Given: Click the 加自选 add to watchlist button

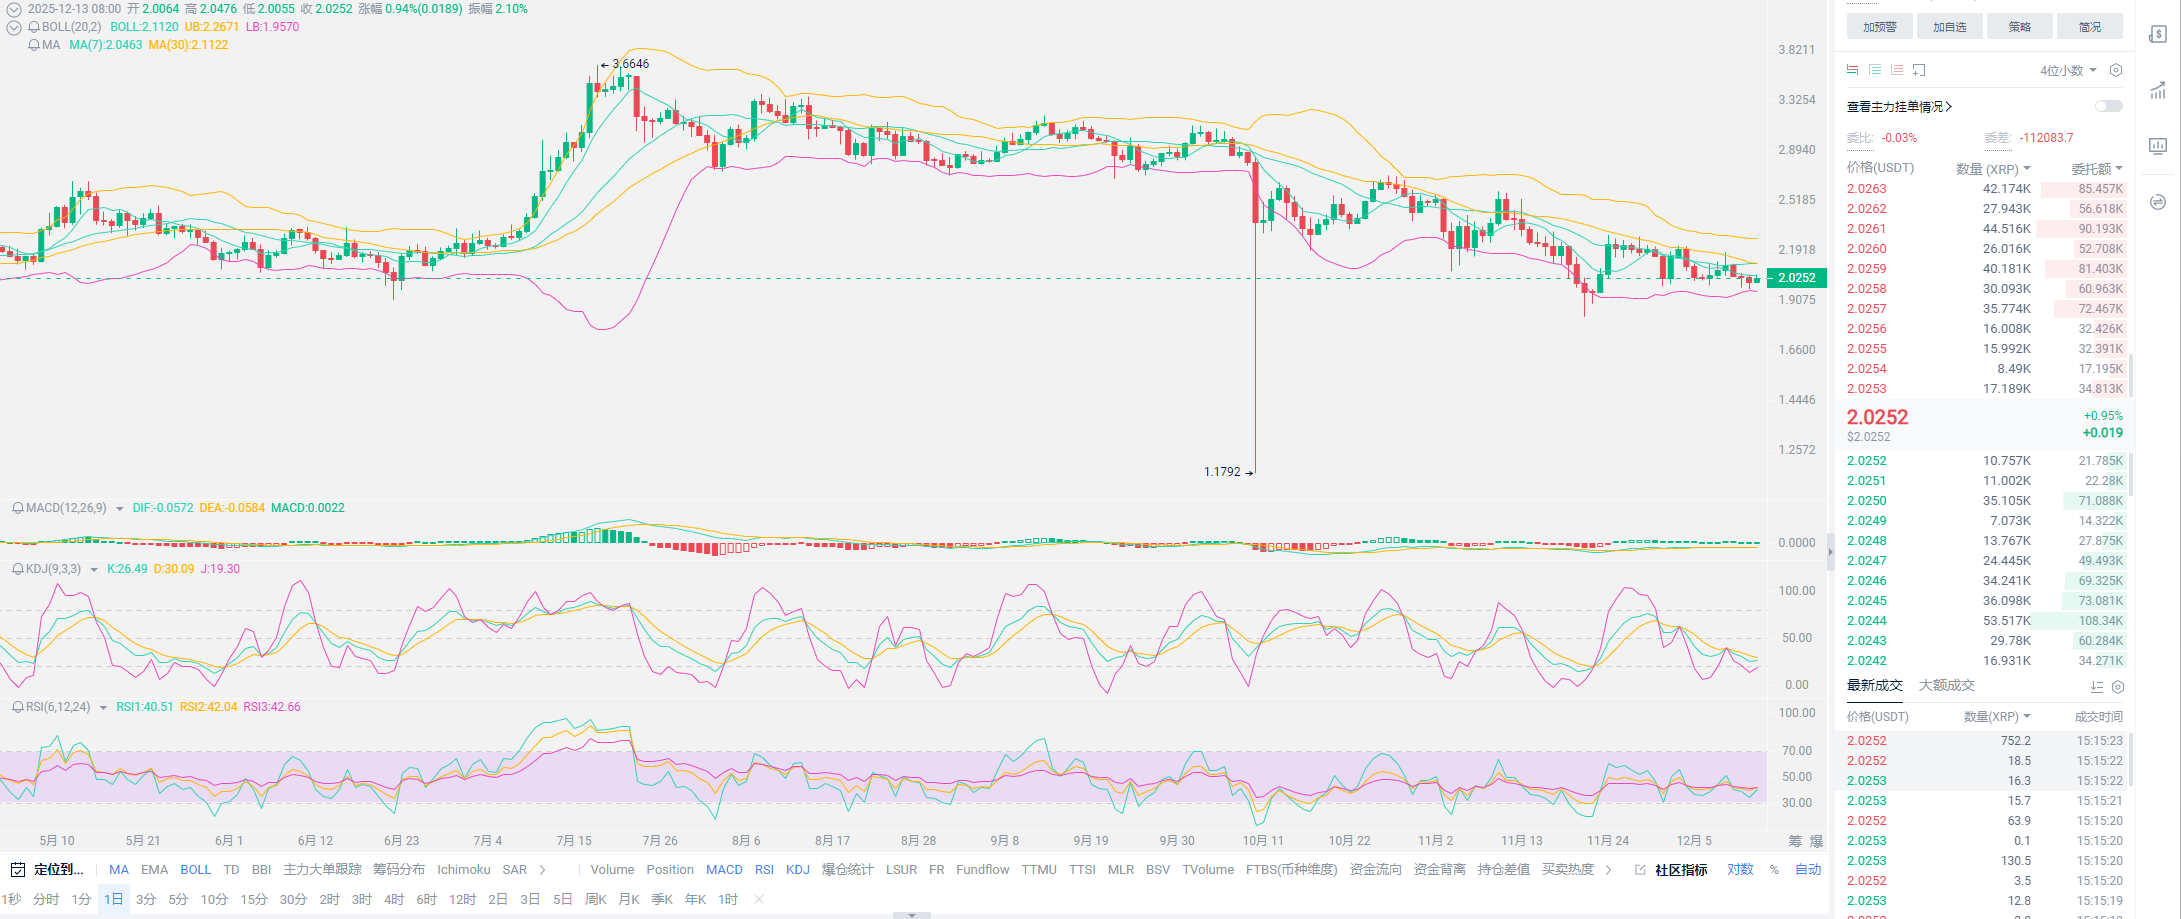Looking at the screenshot, I should [x=1949, y=27].
